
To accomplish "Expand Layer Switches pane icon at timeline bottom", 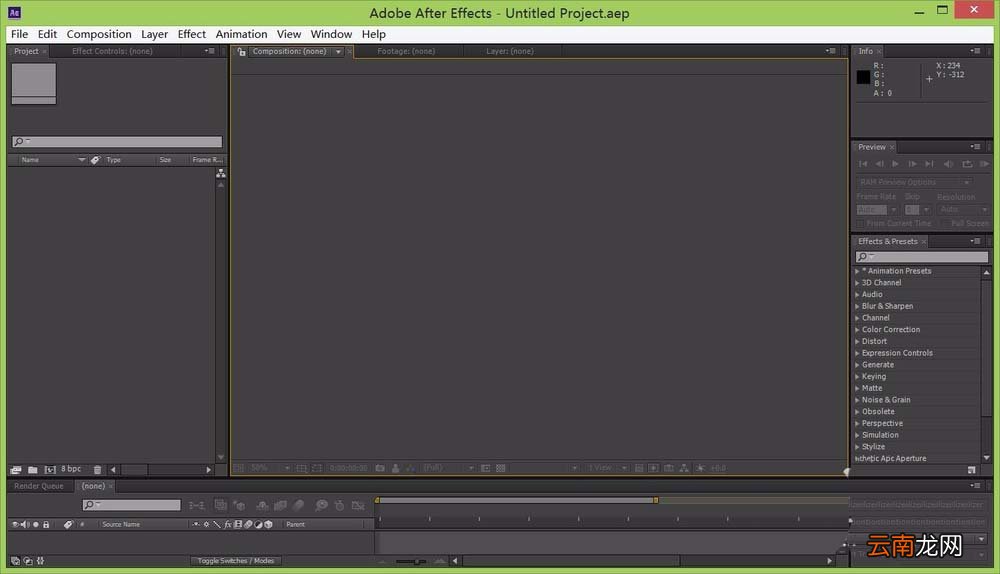I will coord(15,561).
